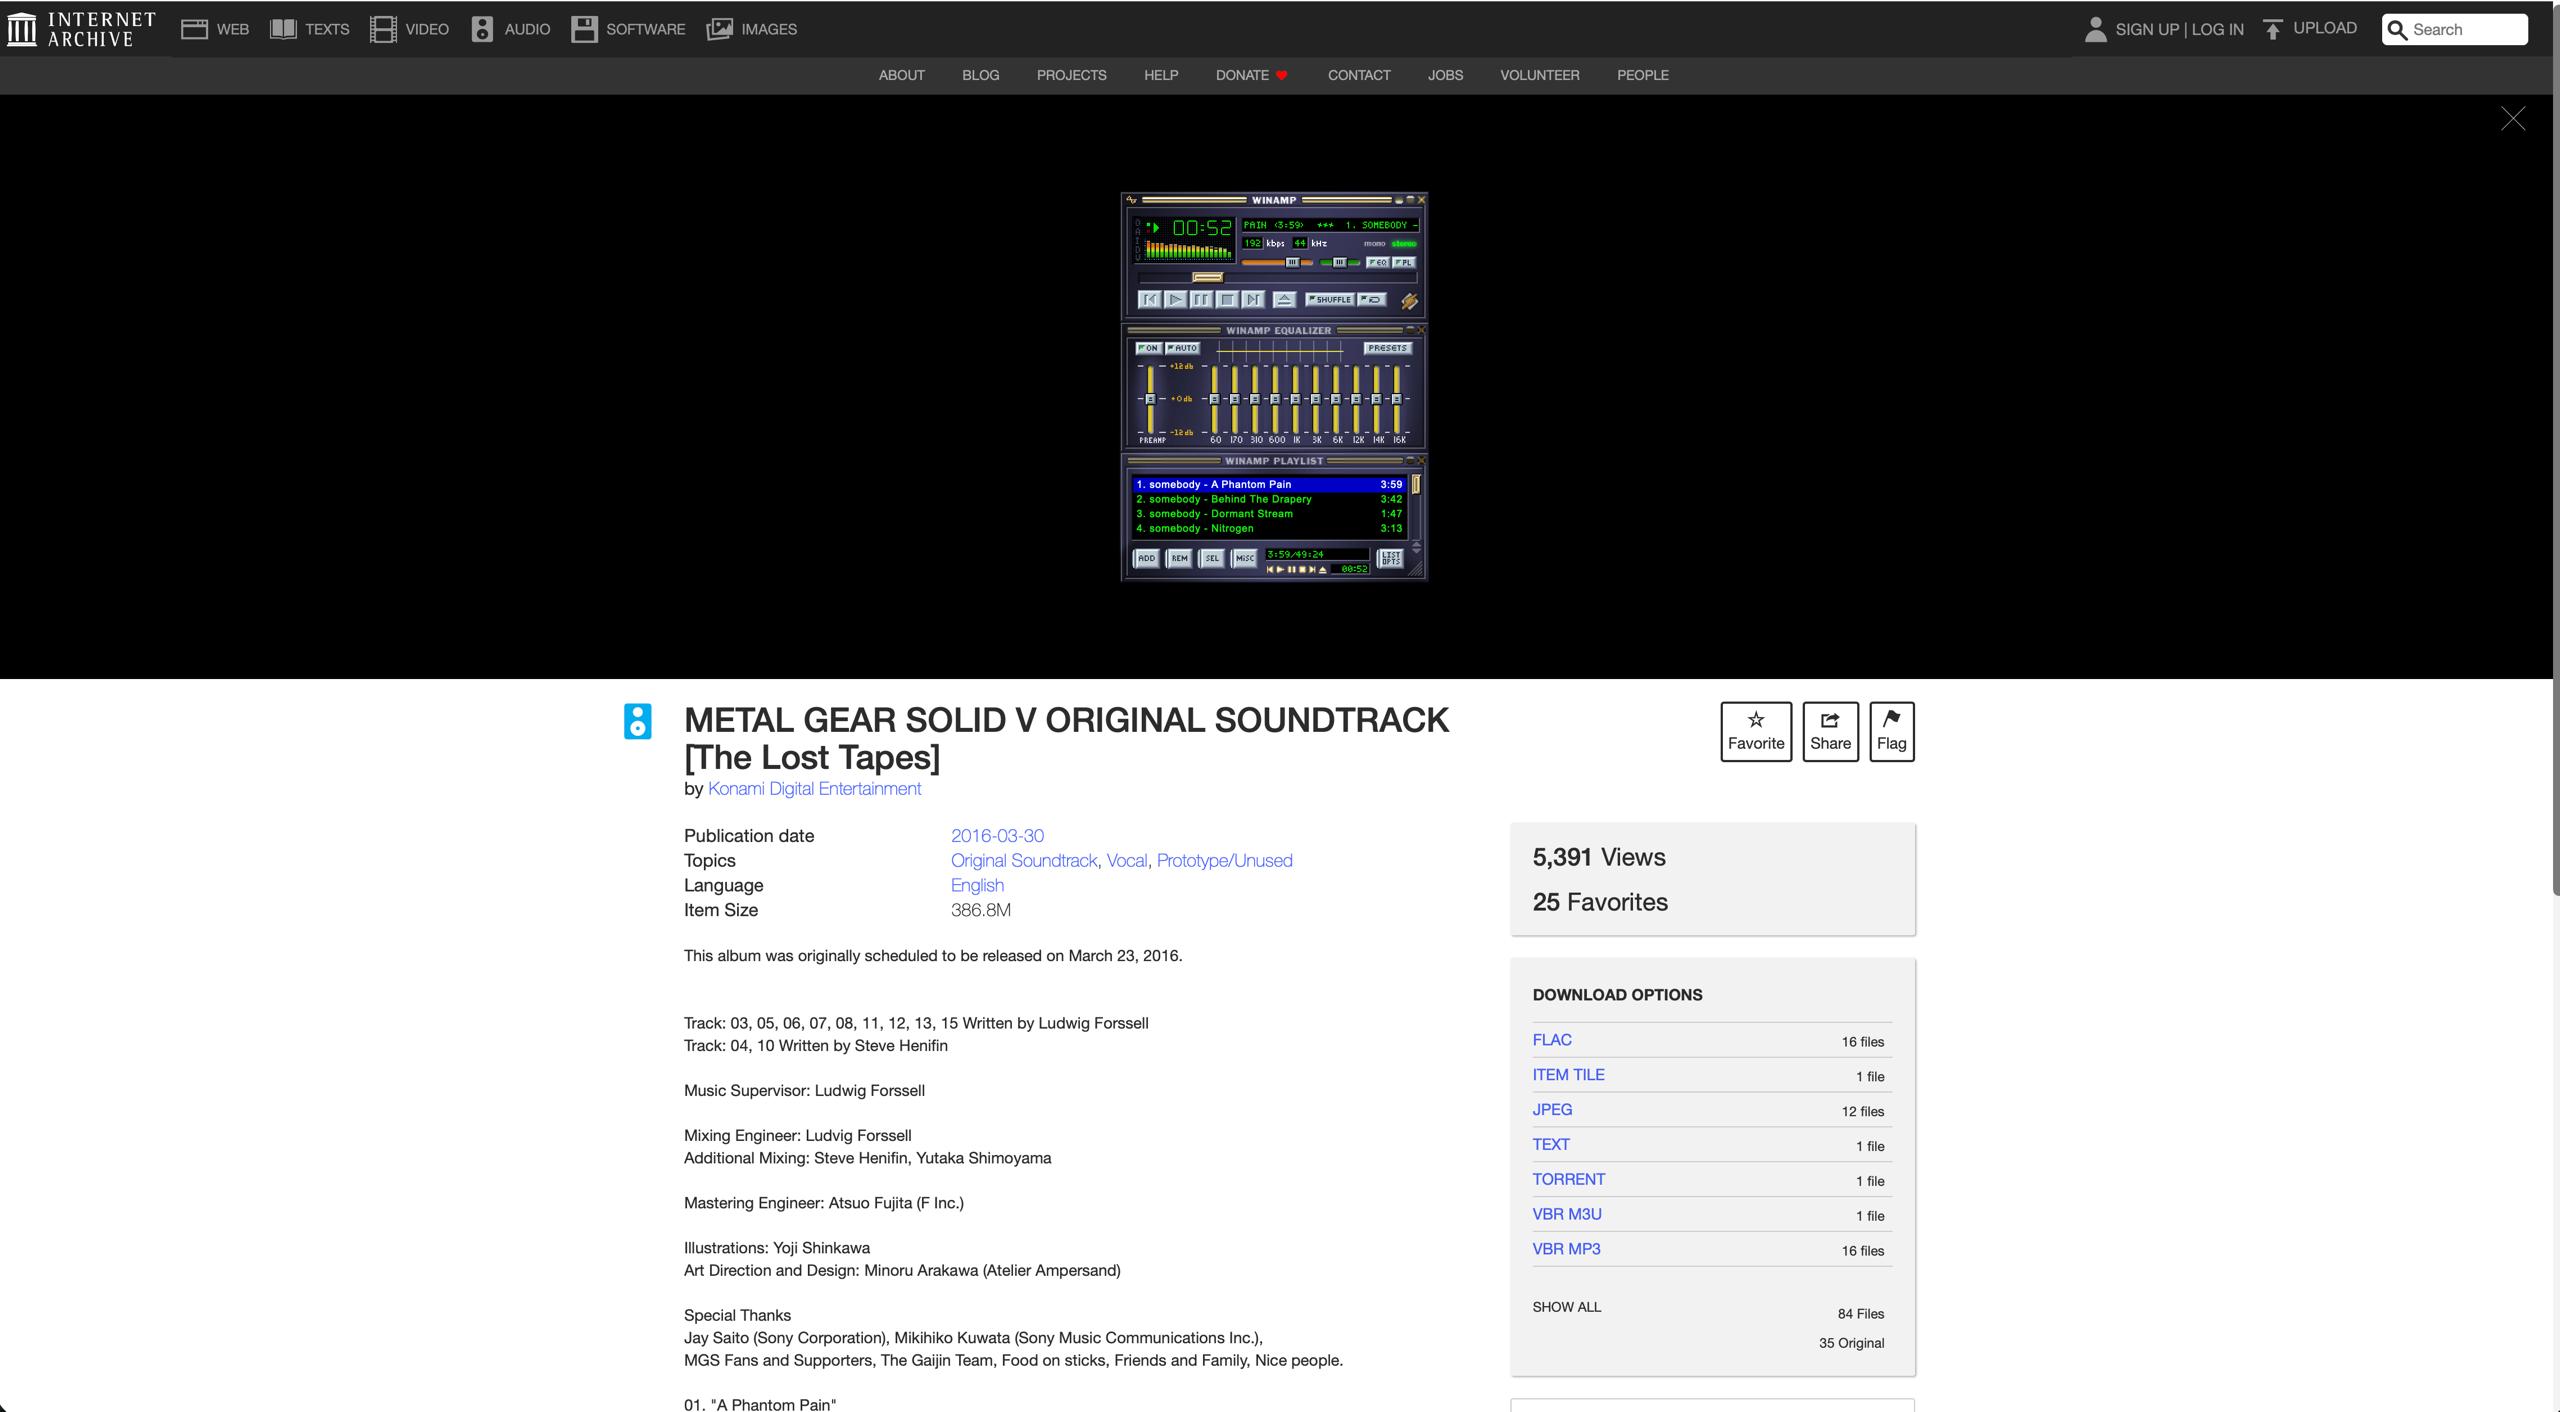The height and width of the screenshot is (1412, 2560).
Task: Open the Winamp main options menu icon
Action: pyautogui.click(x=1132, y=200)
